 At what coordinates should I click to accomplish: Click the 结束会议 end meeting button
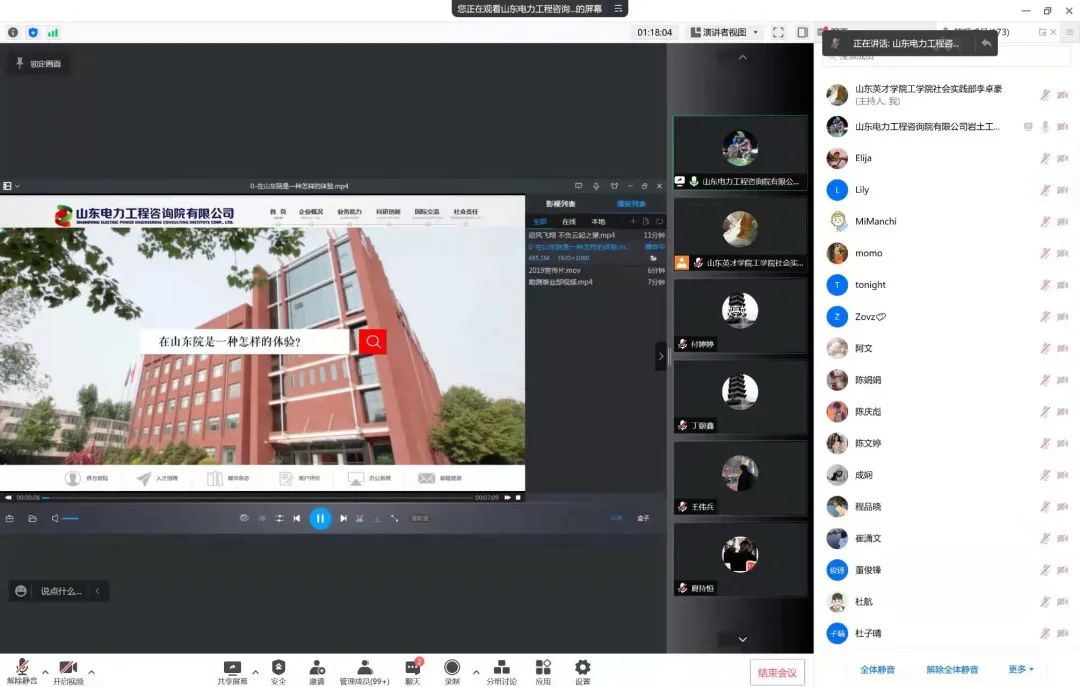point(777,673)
